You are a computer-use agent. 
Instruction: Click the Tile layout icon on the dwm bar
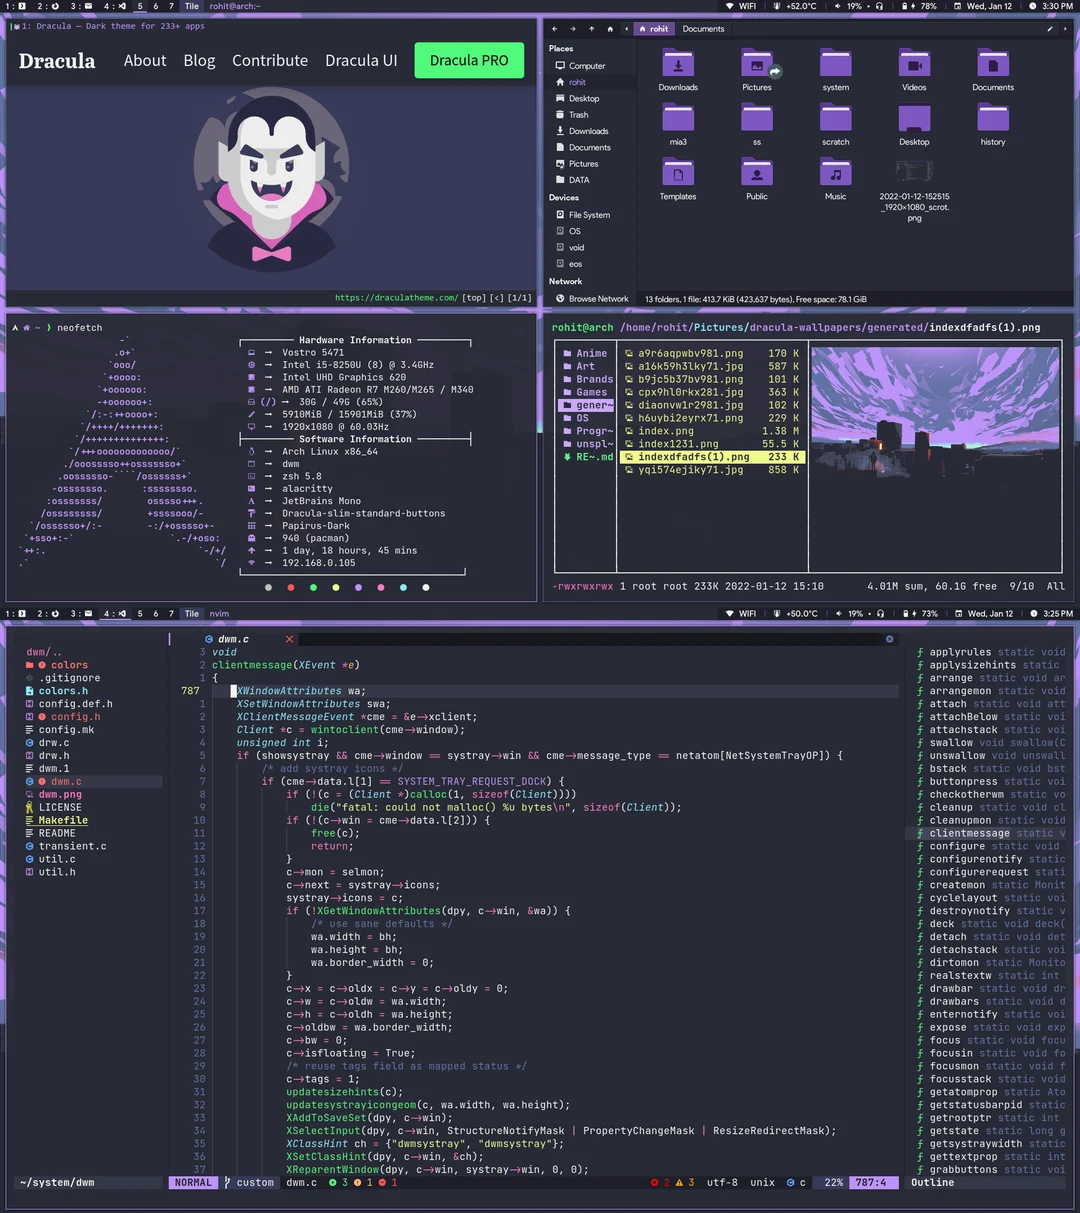[x=191, y=6]
